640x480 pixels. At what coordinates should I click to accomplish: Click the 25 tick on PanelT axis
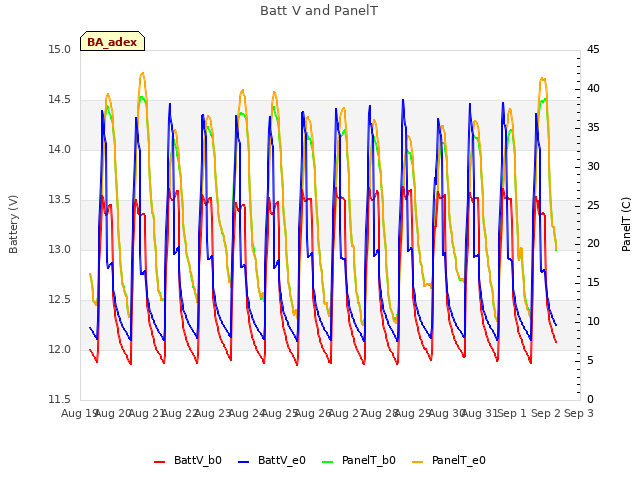[x=593, y=205]
